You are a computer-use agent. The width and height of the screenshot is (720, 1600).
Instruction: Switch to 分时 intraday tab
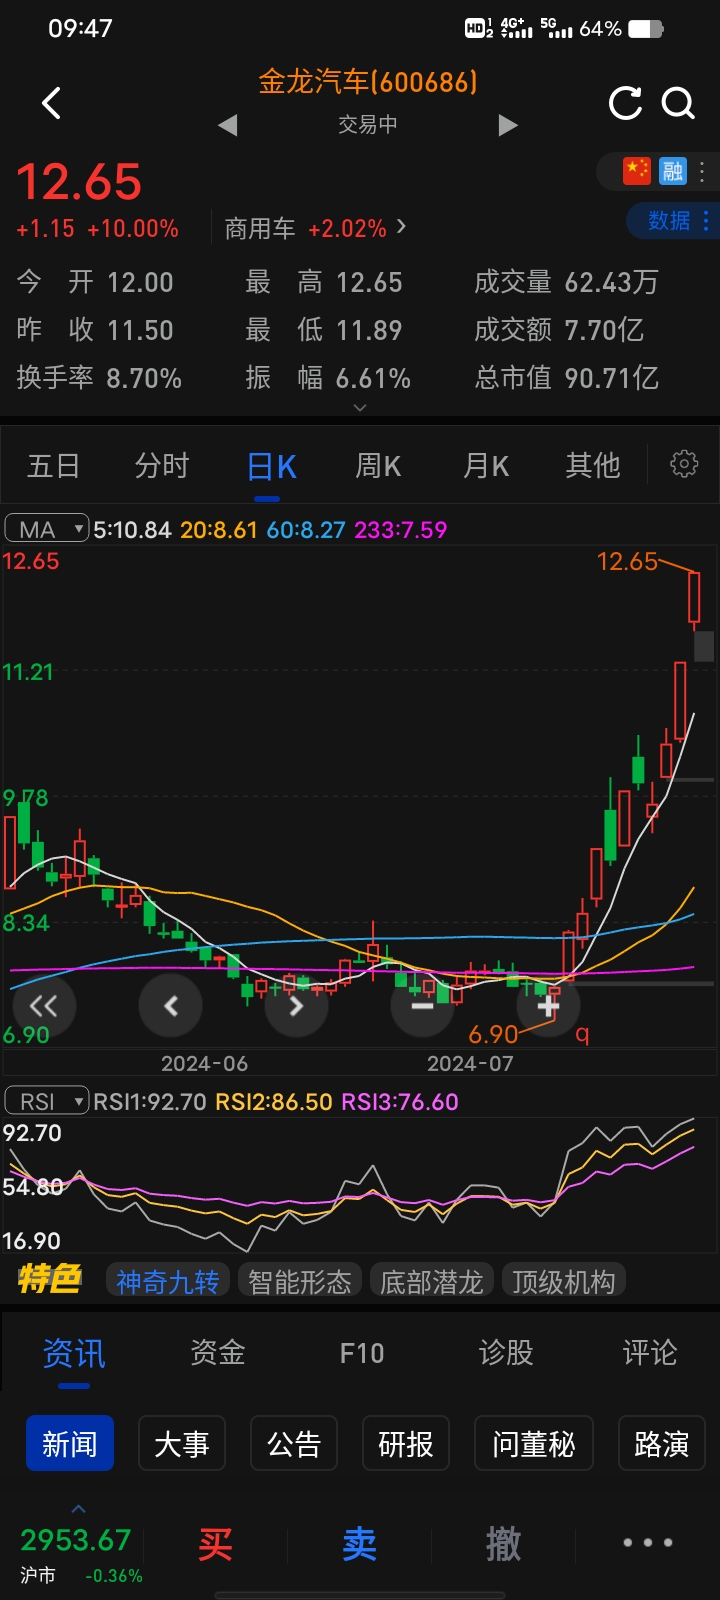coord(162,466)
